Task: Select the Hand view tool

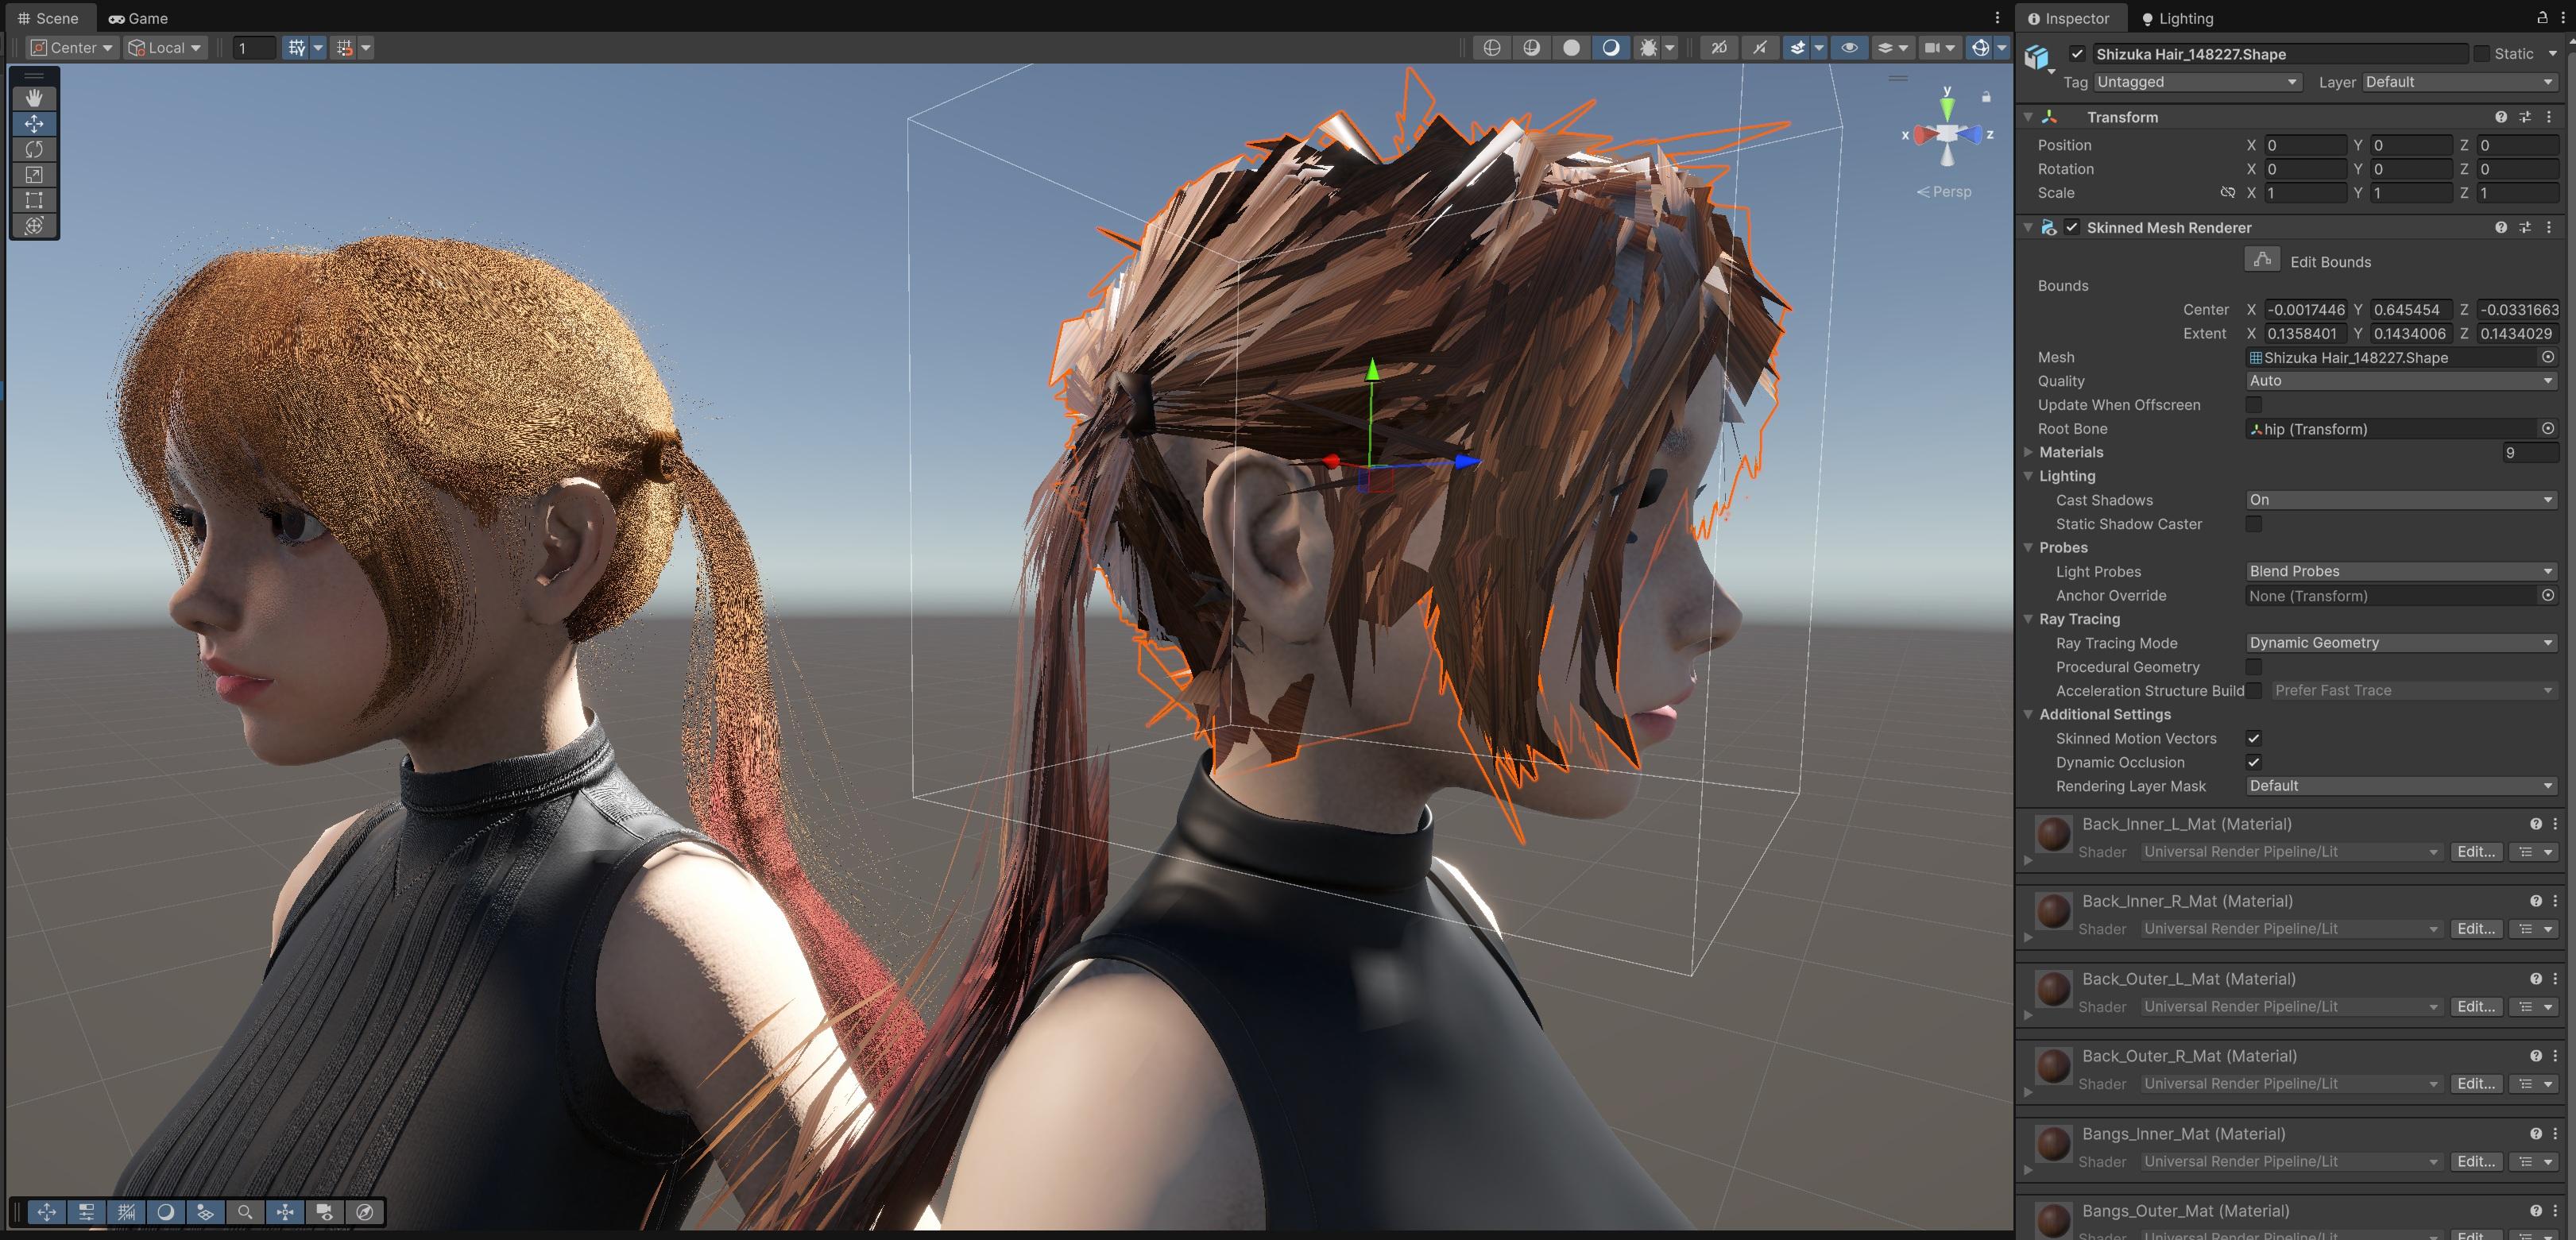Action: tap(34, 98)
